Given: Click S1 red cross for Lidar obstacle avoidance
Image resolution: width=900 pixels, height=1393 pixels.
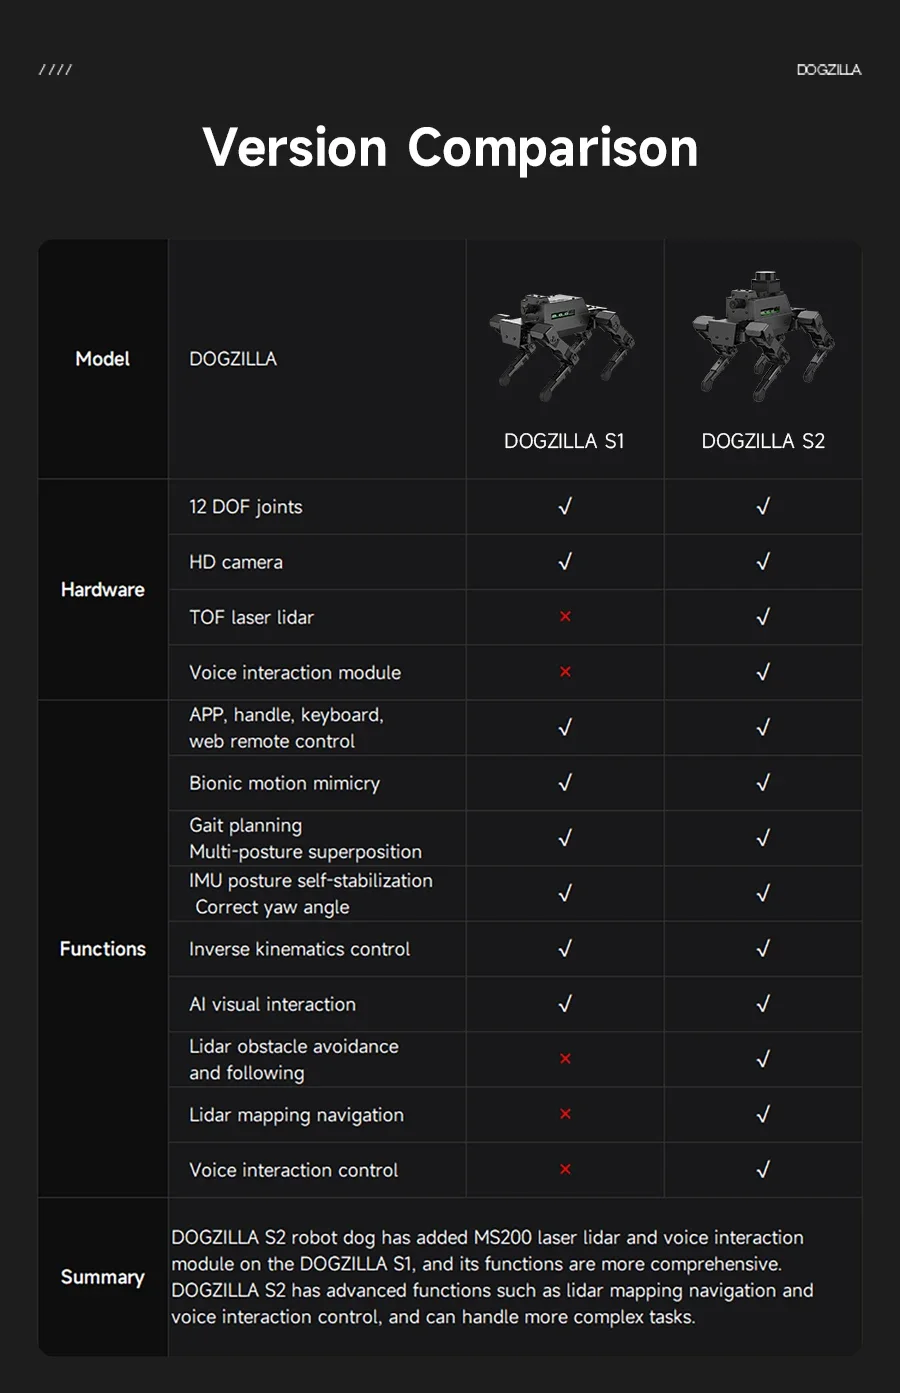Looking at the screenshot, I should (x=565, y=1059).
